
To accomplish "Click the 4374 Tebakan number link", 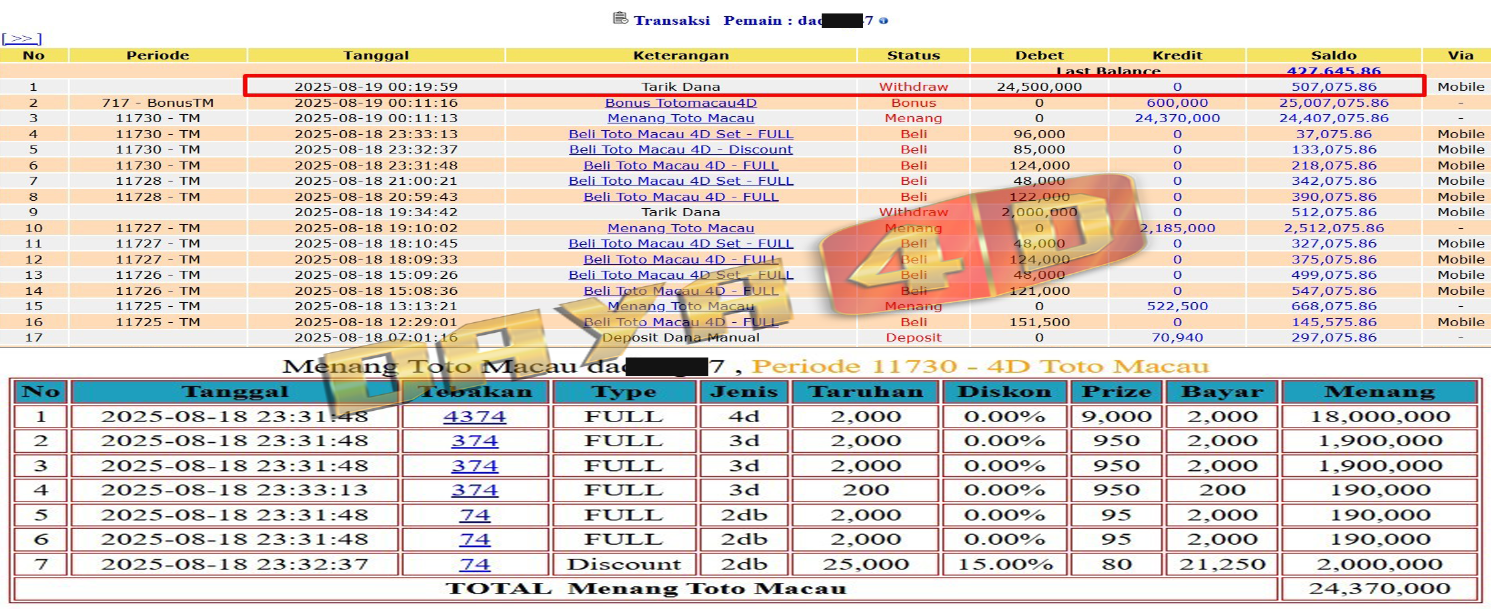I will (474, 417).
